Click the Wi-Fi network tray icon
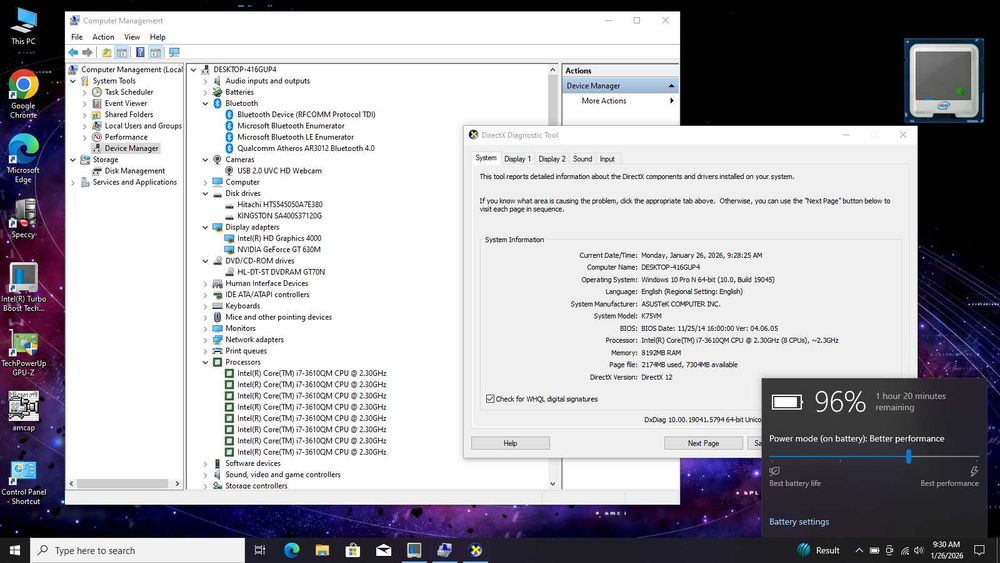The image size is (1000, 563). (904, 550)
